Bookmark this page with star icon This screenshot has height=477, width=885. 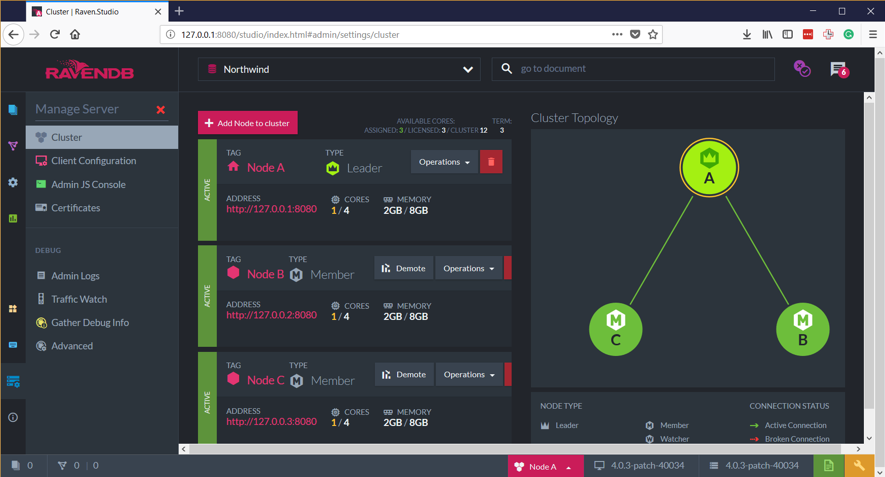point(653,34)
